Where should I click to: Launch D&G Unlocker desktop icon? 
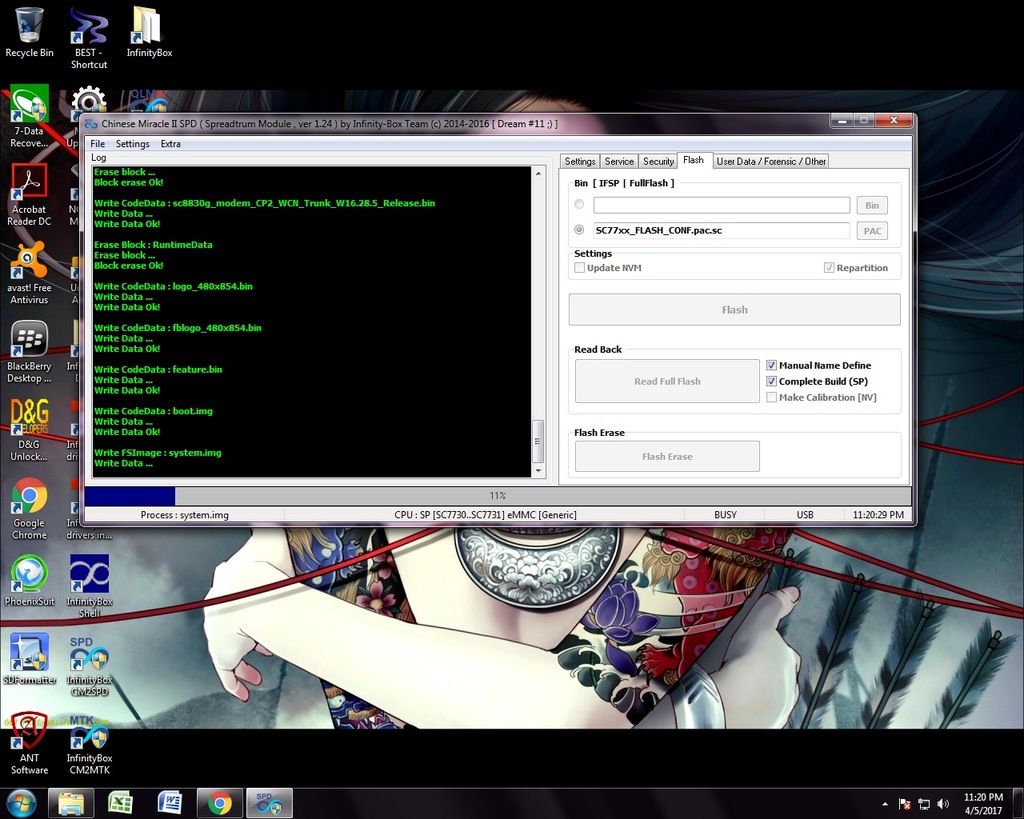tap(29, 430)
